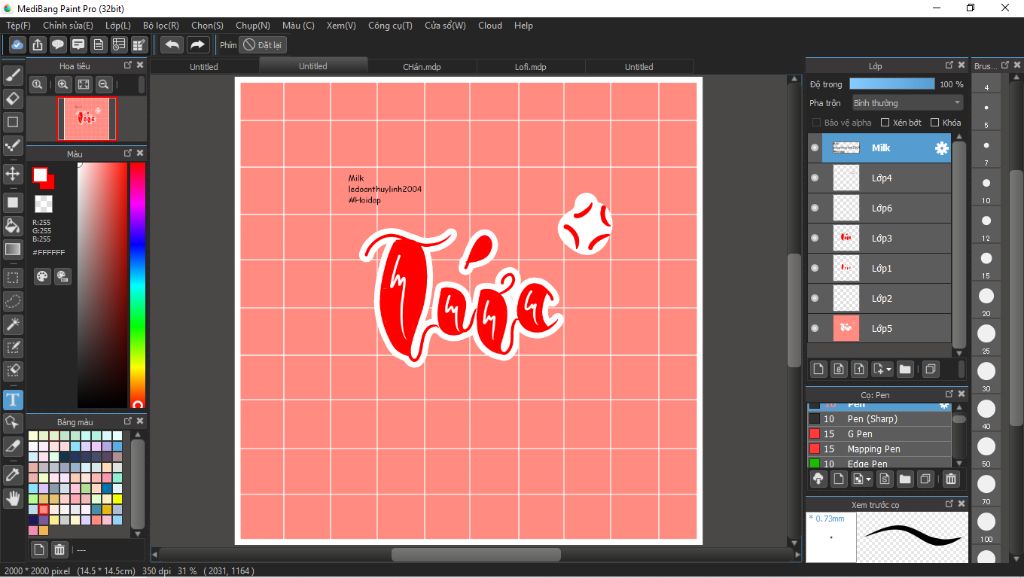Open the Công cụ(T) menu

click(390, 25)
